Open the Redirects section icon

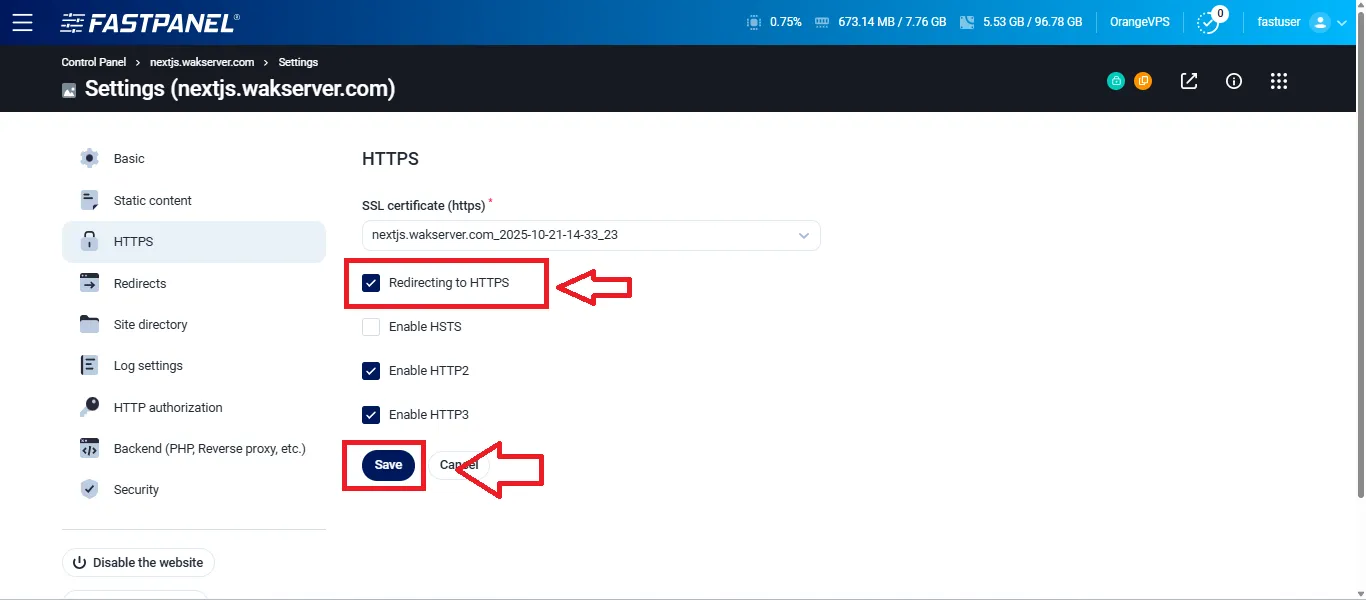(88, 283)
